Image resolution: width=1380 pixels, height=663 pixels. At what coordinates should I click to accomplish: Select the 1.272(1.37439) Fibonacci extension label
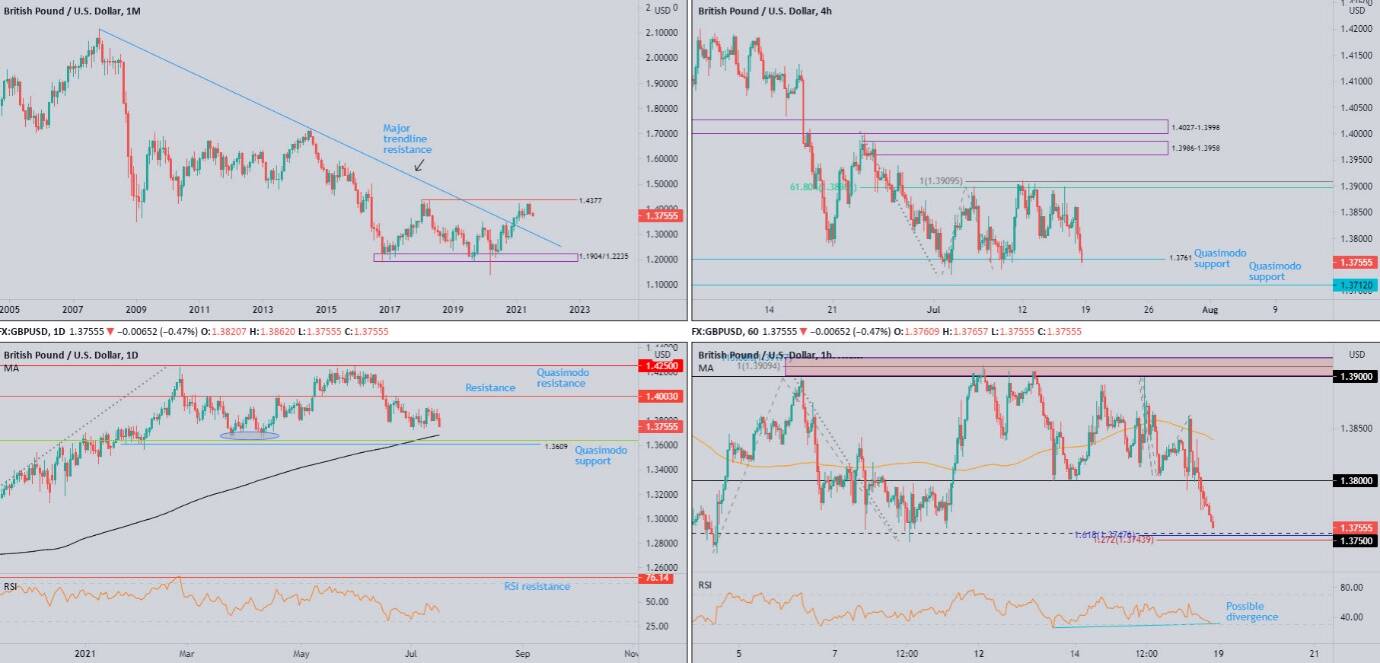(1124, 540)
